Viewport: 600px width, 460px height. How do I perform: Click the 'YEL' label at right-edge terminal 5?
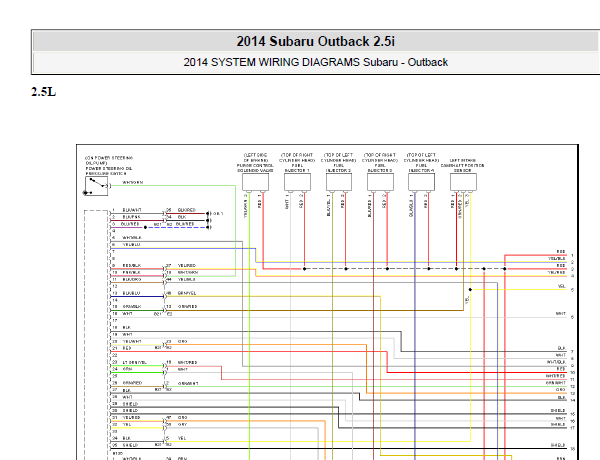(x=561, y=286)
